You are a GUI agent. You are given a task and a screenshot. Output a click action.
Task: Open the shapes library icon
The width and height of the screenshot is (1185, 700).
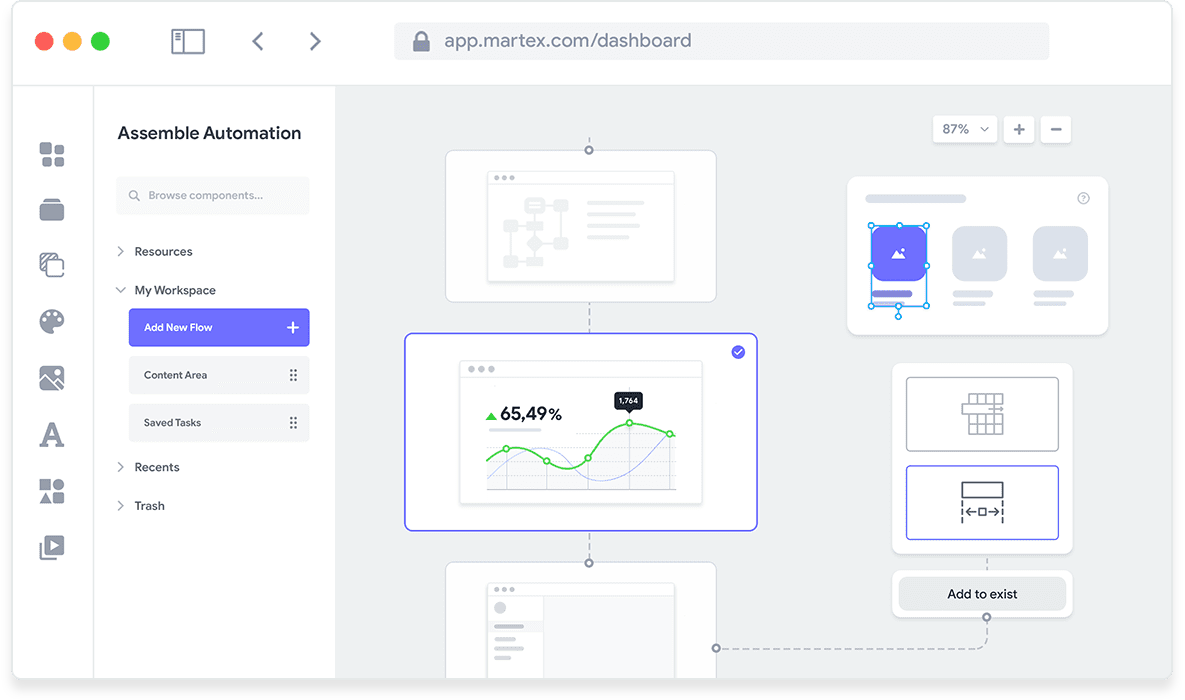click(x=52, y=491)
